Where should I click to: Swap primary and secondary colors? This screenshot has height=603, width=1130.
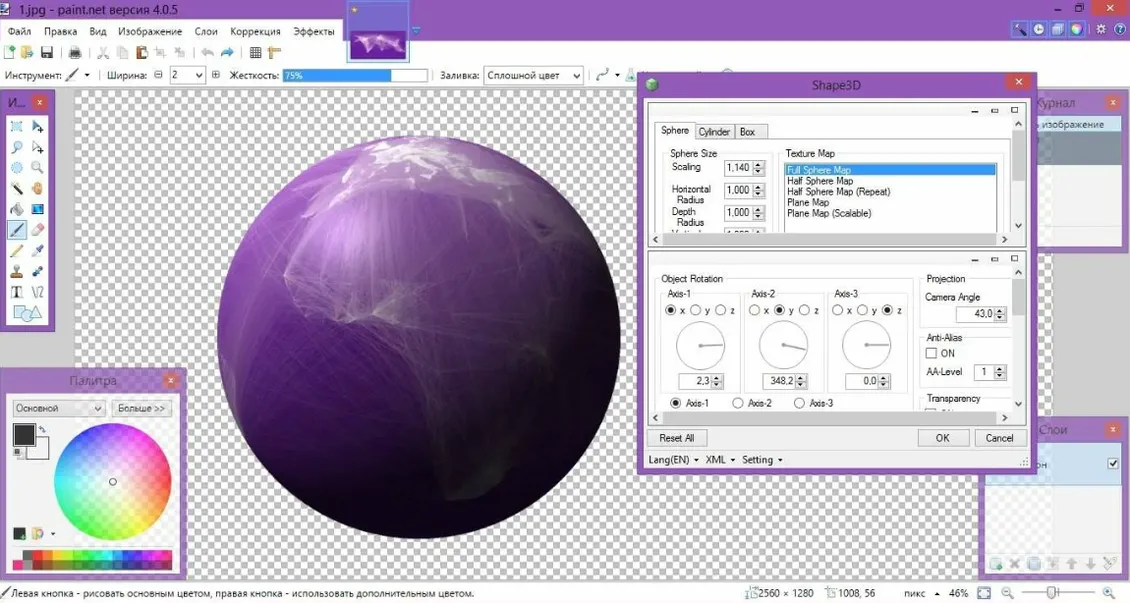(42, 430)
